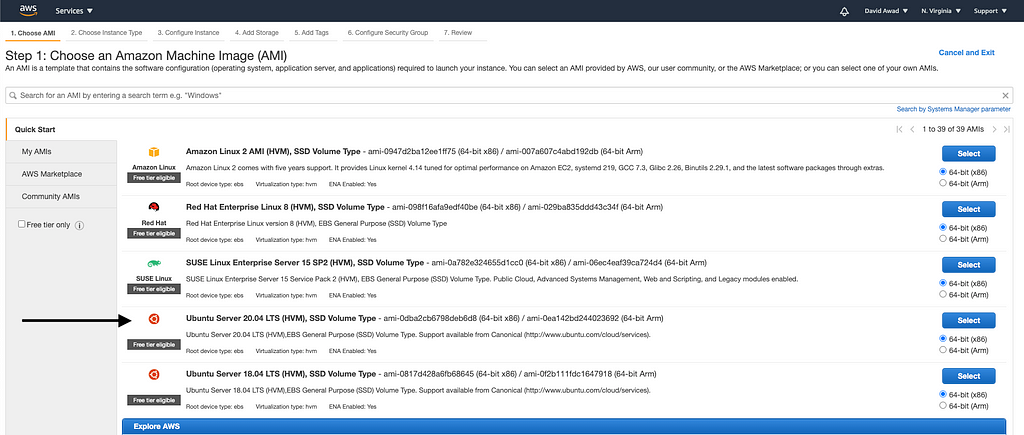Click Free tier eligible badge under Red Hat
Screen dimensions: 1024x435
click(x=154, y=233)
